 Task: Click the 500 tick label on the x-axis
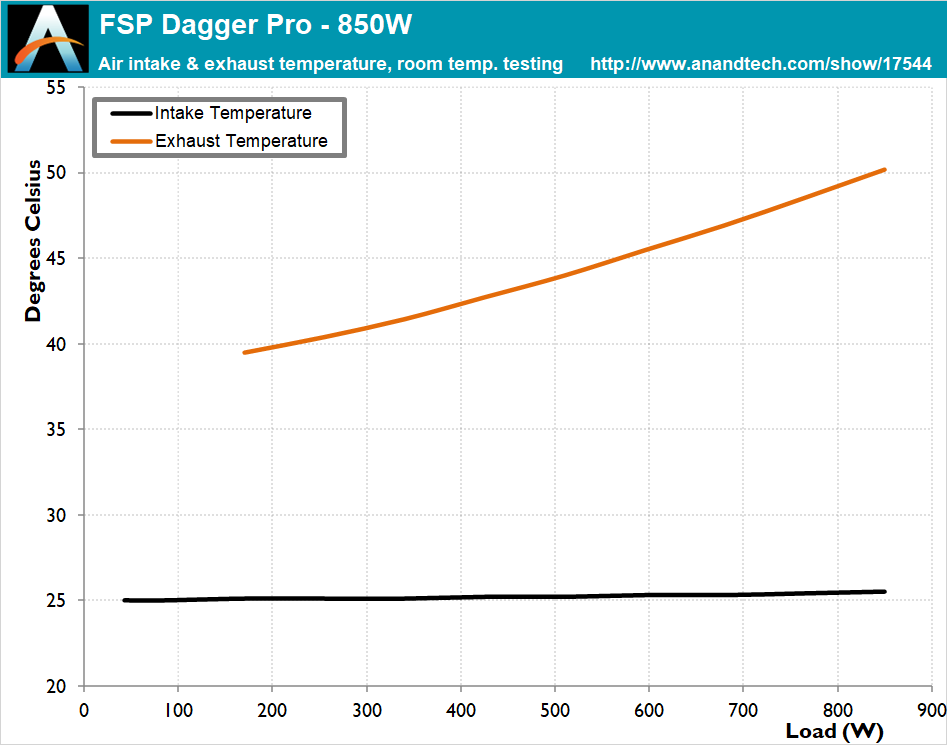[x=554, y=708]
